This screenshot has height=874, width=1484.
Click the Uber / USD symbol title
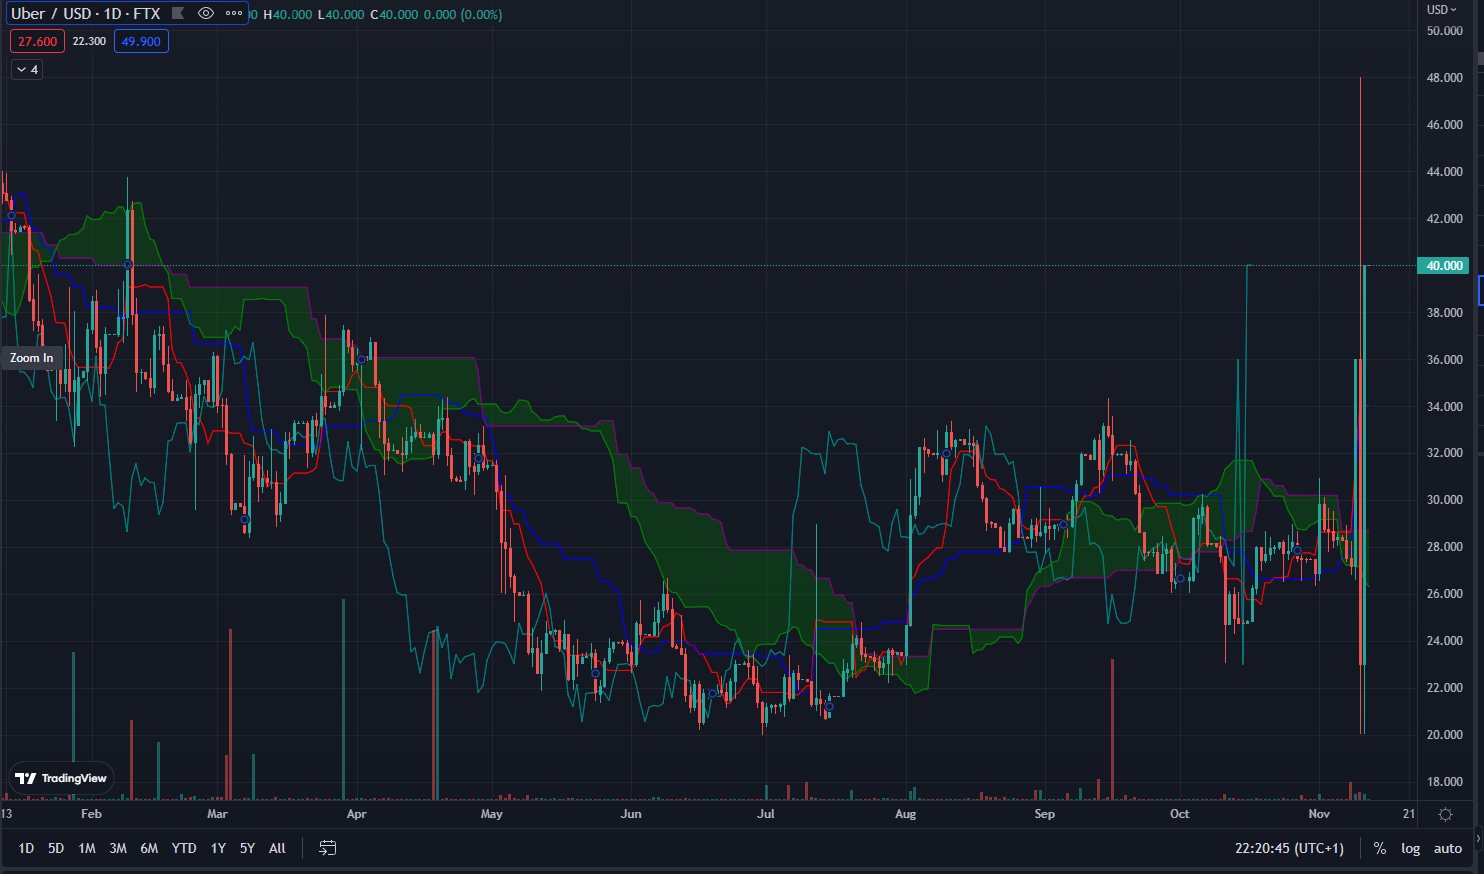click(x=85, y=14)
